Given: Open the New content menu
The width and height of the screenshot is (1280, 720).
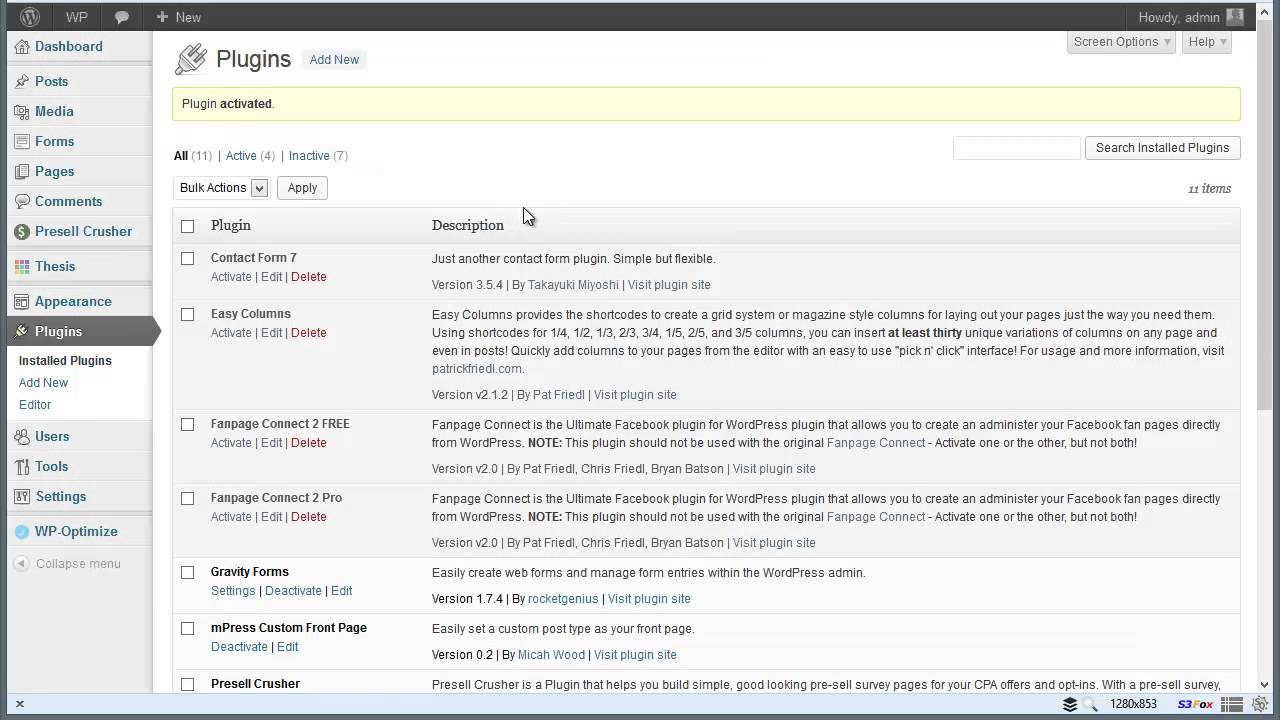Looking at the screenshot, I should coord(178,17).
